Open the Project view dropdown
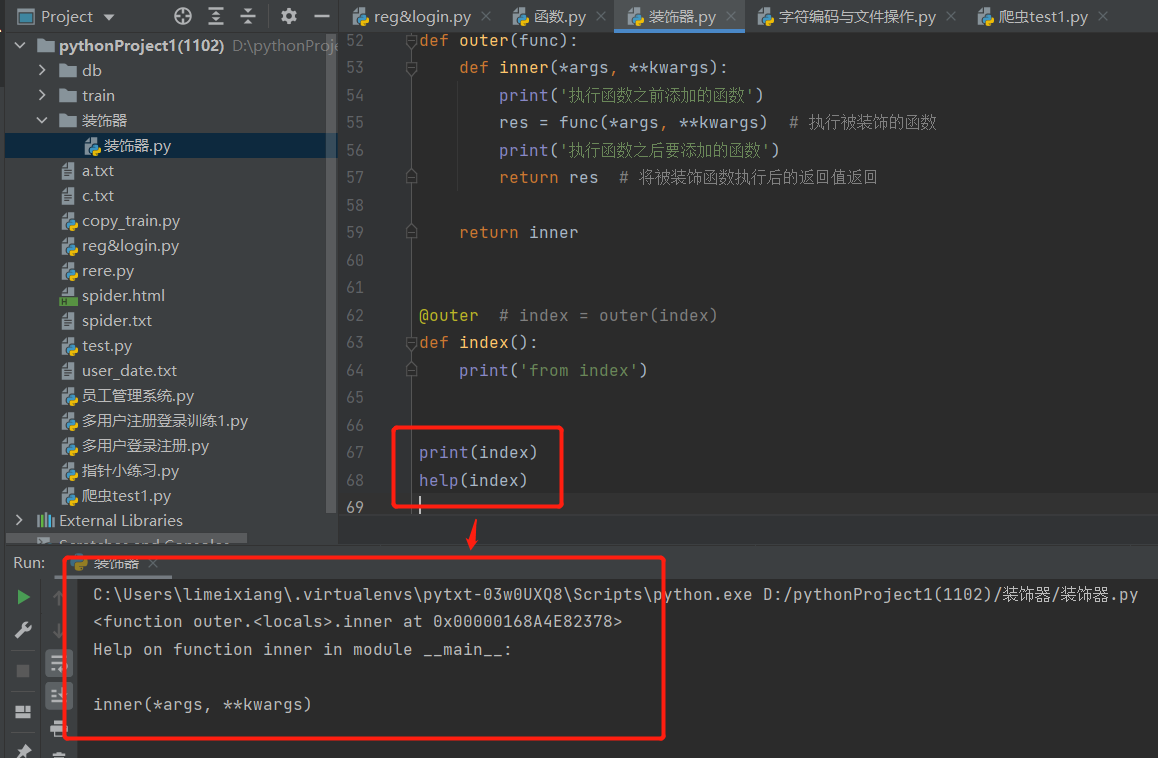This screenshot has height=758, width=1158. 109,16
